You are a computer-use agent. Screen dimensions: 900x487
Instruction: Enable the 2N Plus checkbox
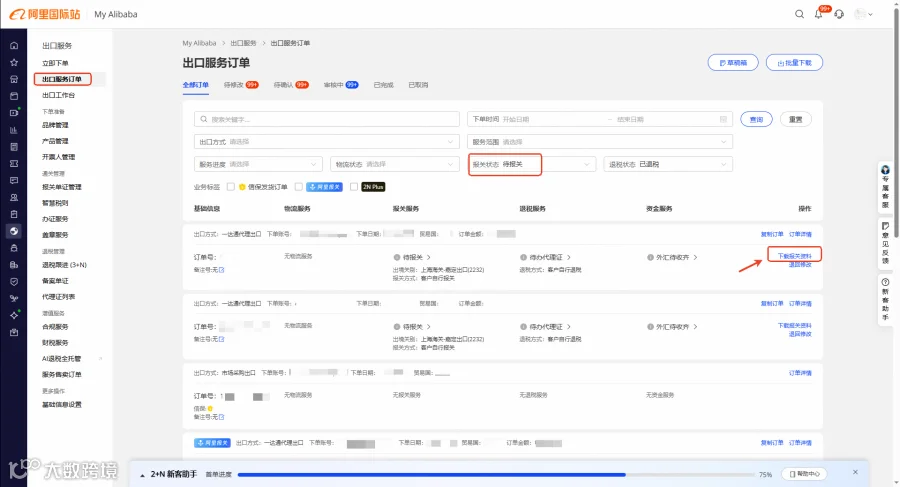tap(354, 187)
